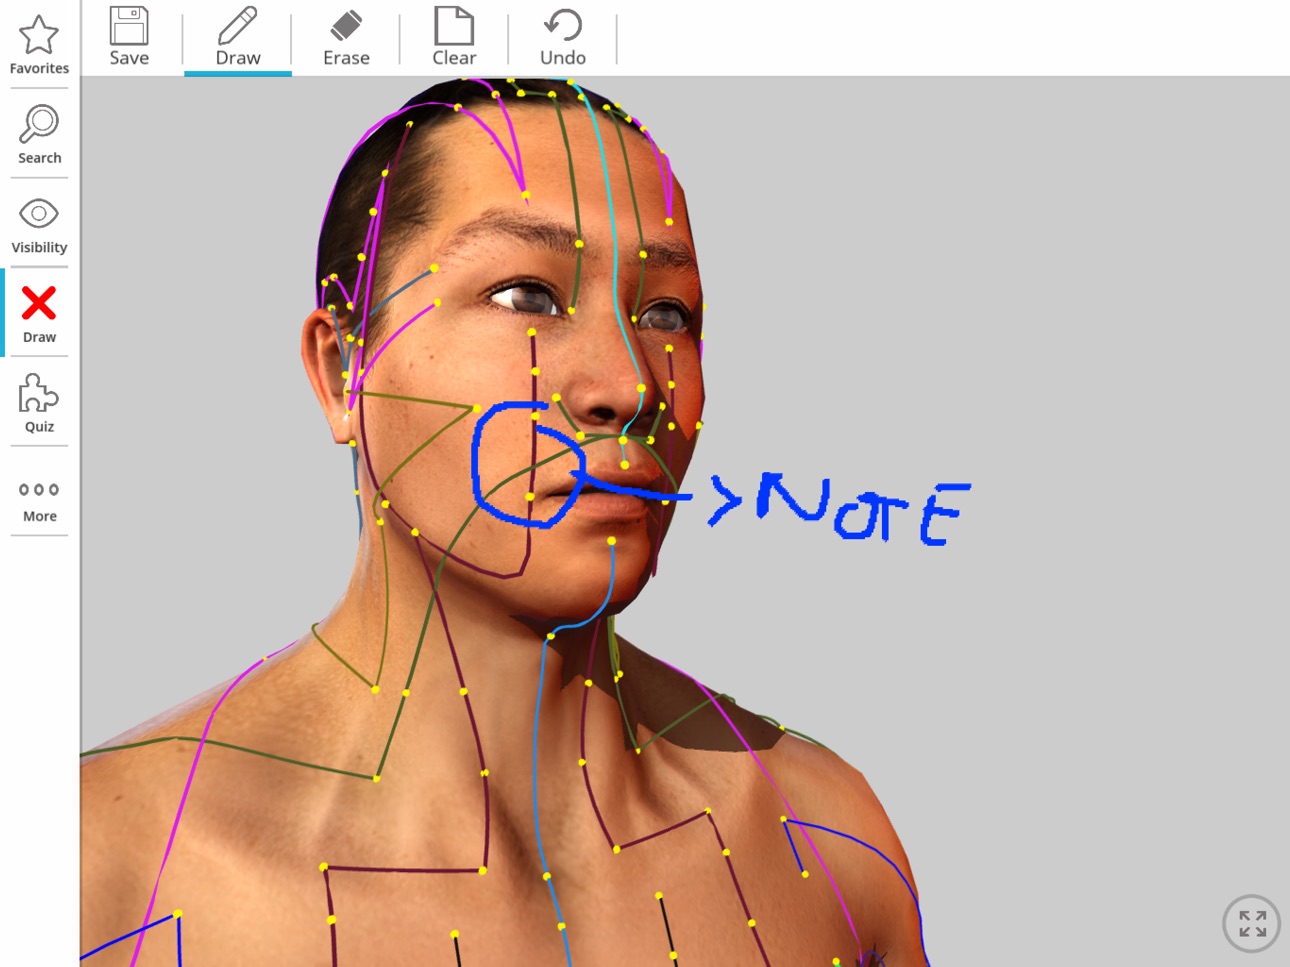Viewport: 1290px width, 967px height.
Task: Select the Draw pencil tool
Action: coord(238,37)
